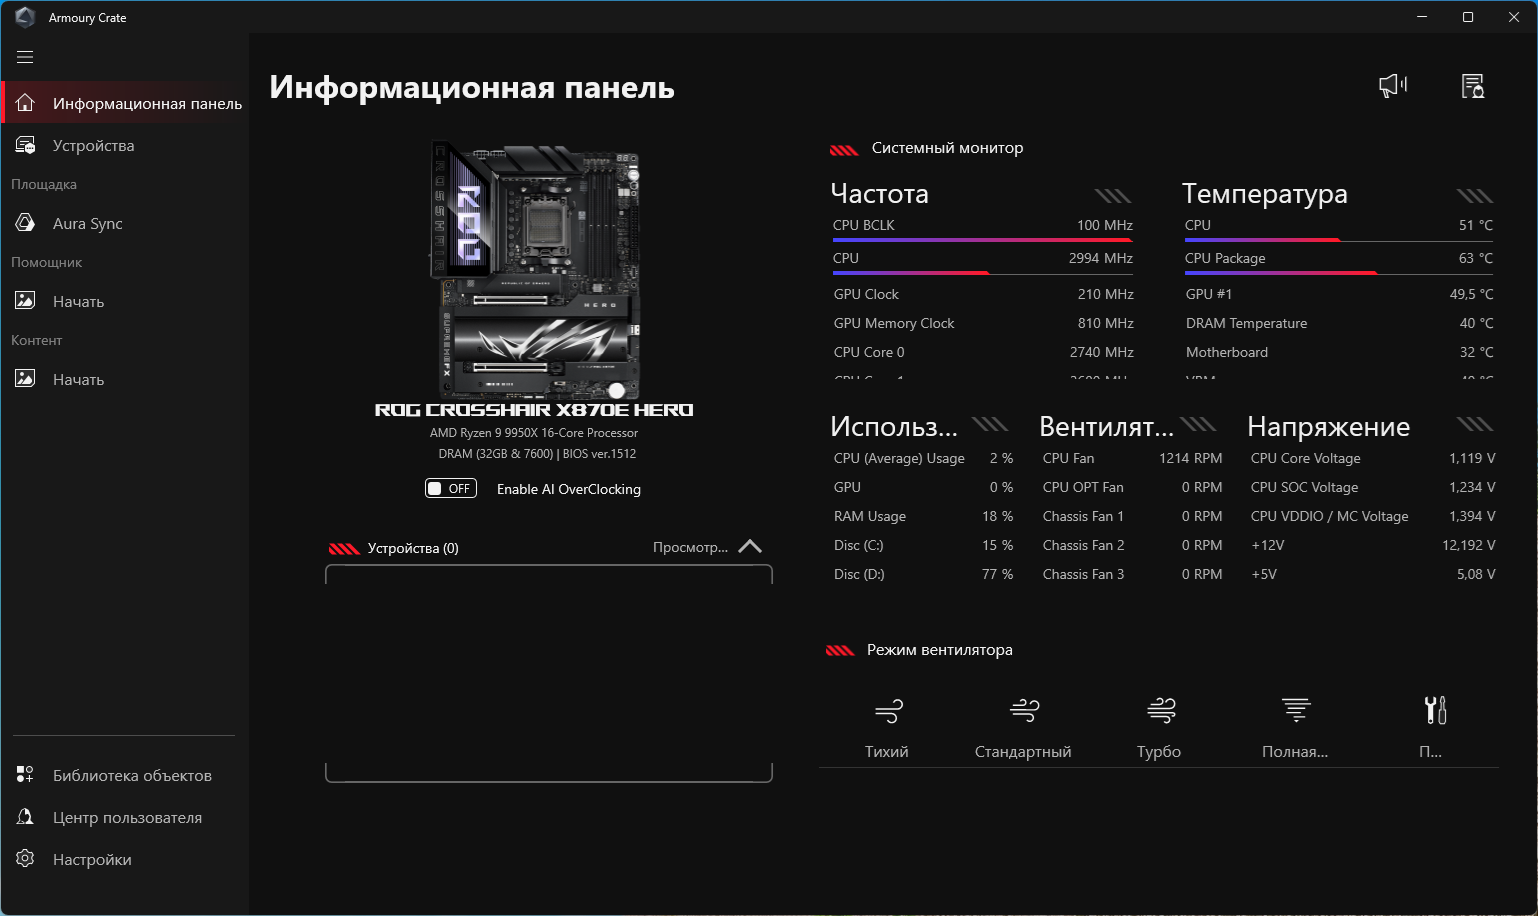Click the Armoury Crate logo in title bar

point(25,17)
